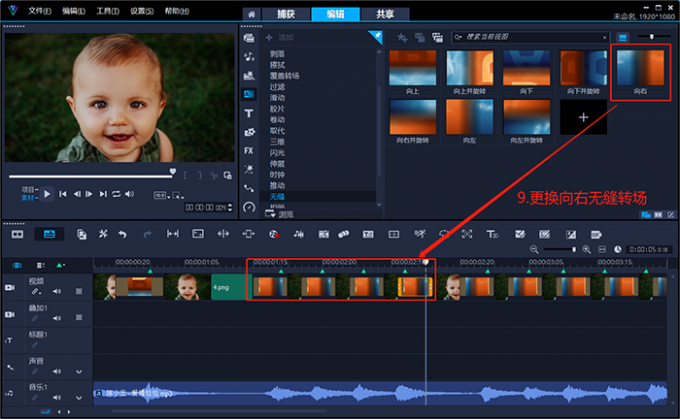Play the preview video
This screenshot has width=680, height=419.
click(x=47, y=194)
